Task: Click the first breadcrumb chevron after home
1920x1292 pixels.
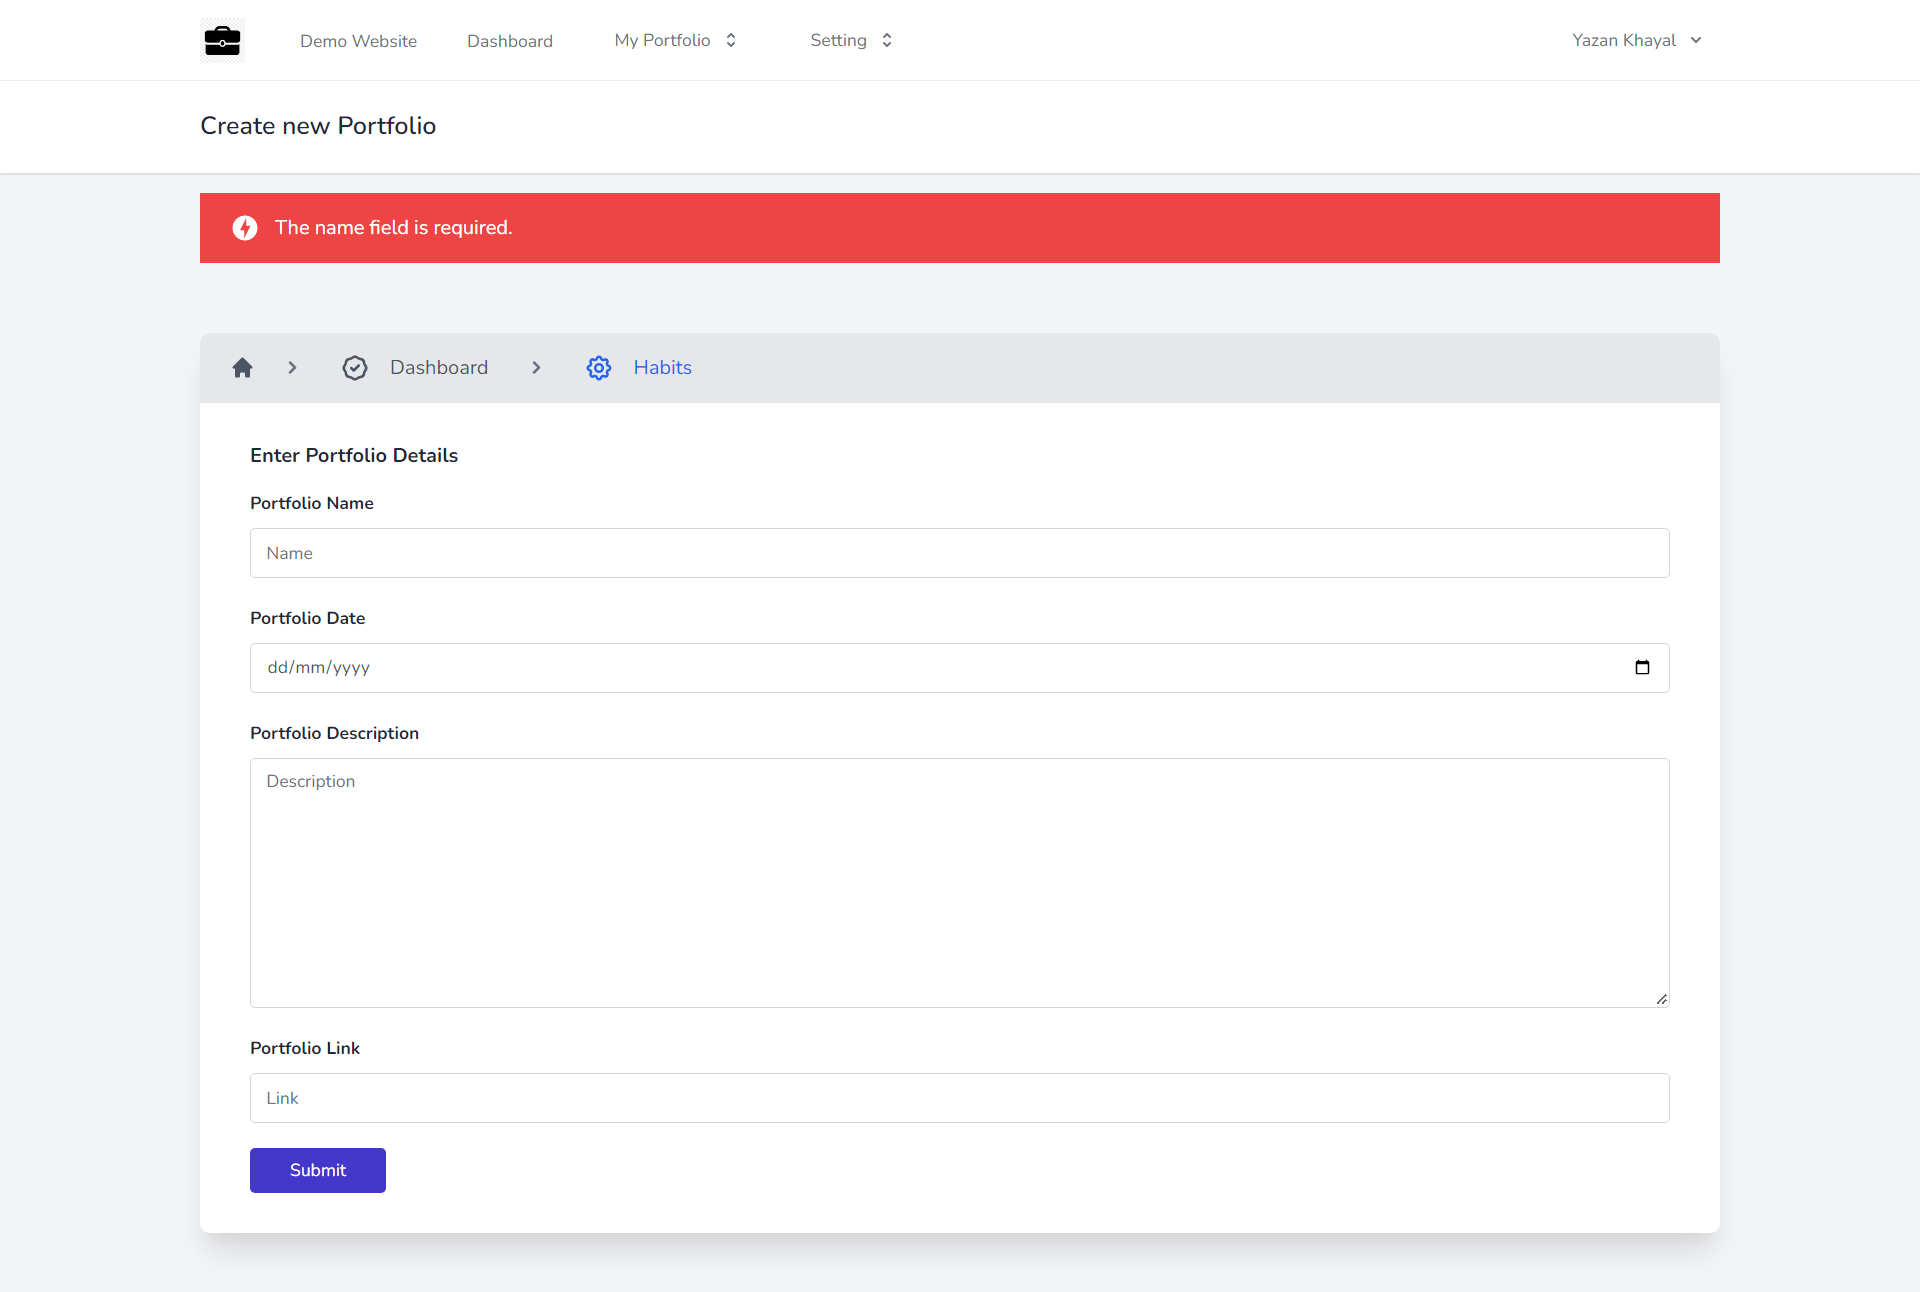Action: [x=292, y=368]
